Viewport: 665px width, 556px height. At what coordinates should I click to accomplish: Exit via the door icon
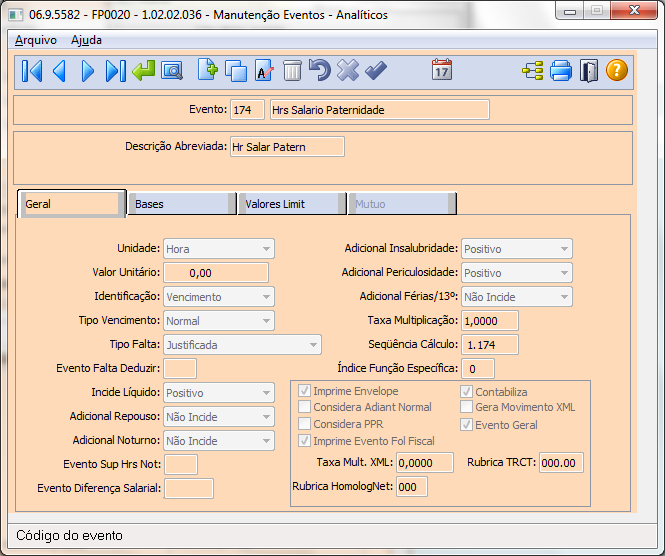(x=589, y=70)
